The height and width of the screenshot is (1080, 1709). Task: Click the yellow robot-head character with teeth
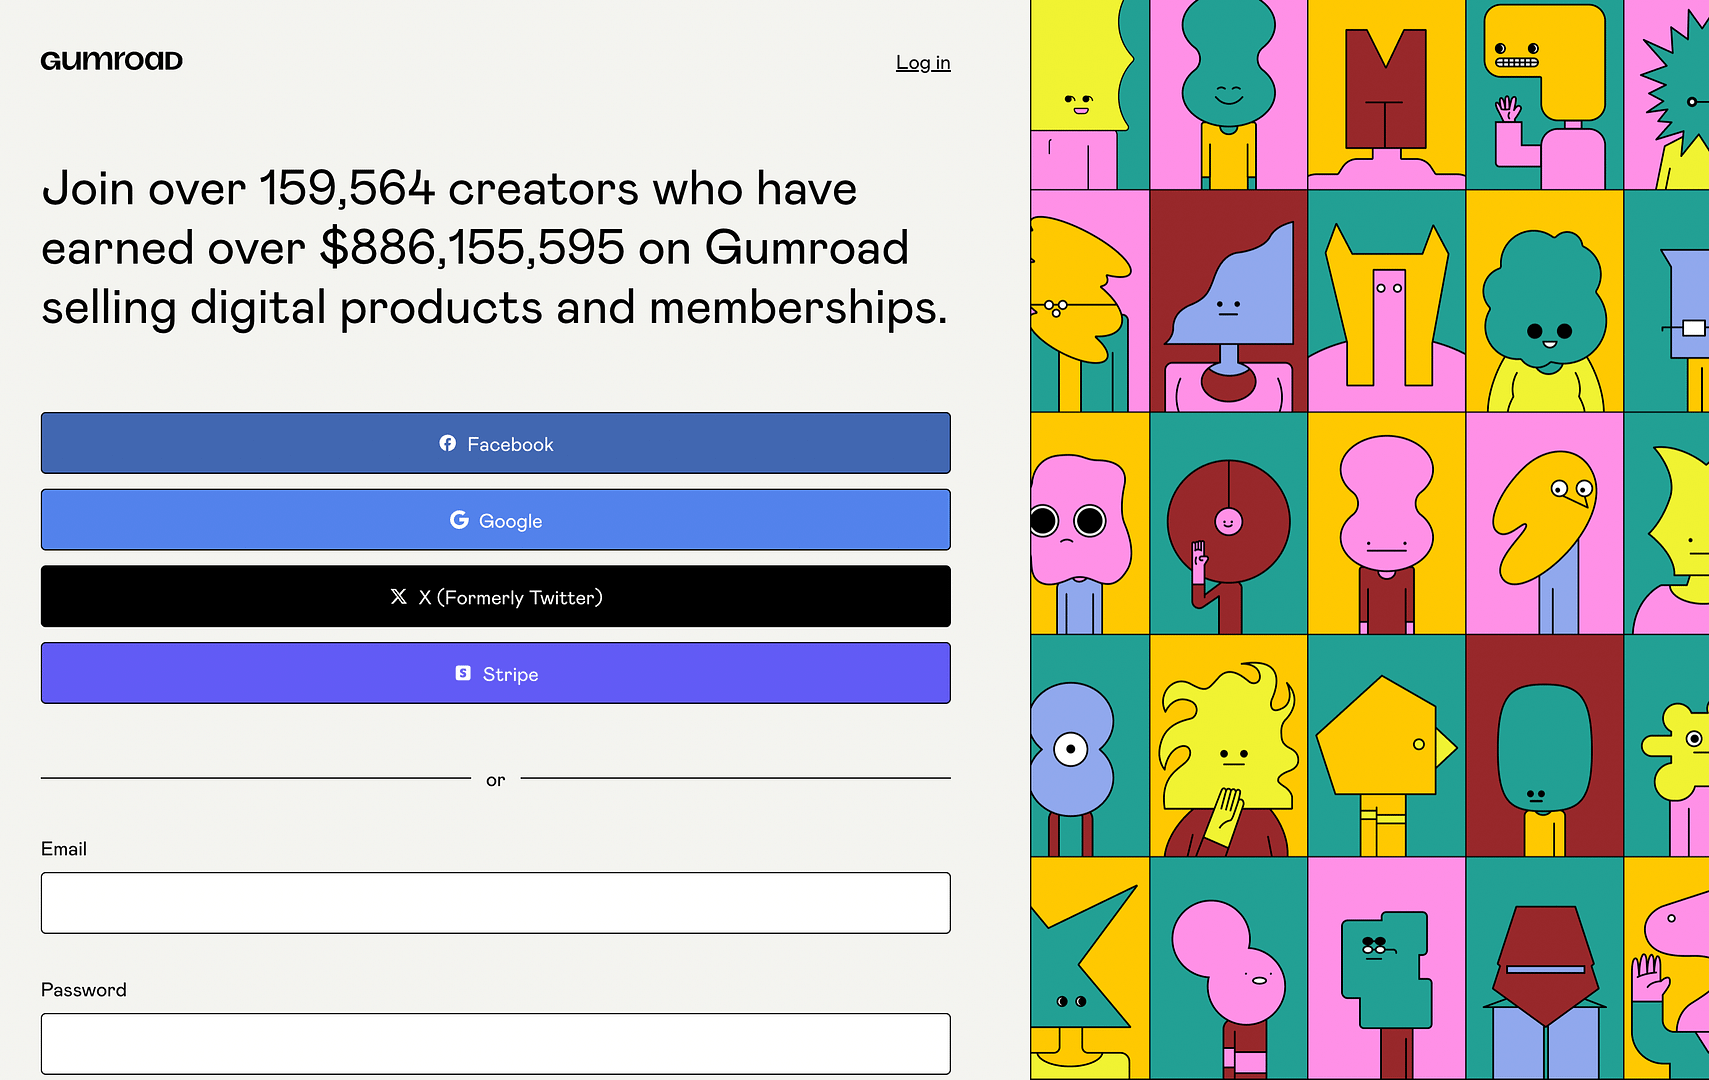pyautogui.click(x=1545, y=95)
